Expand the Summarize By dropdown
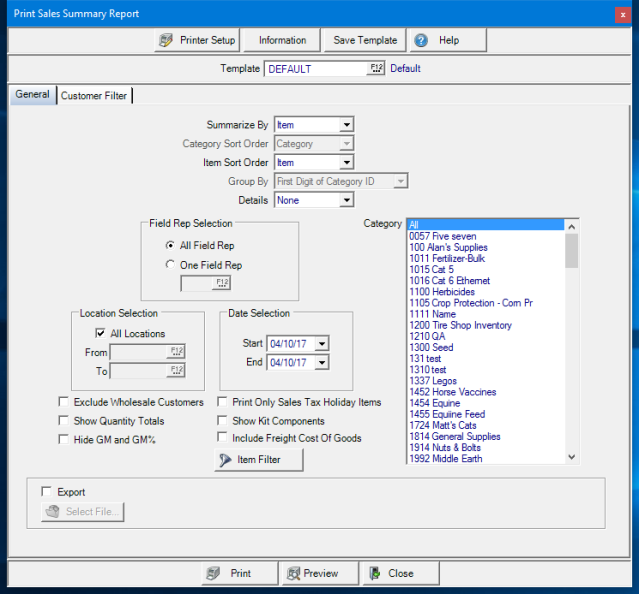This screenshot has height=594, width=639. (x=346, y=125)
